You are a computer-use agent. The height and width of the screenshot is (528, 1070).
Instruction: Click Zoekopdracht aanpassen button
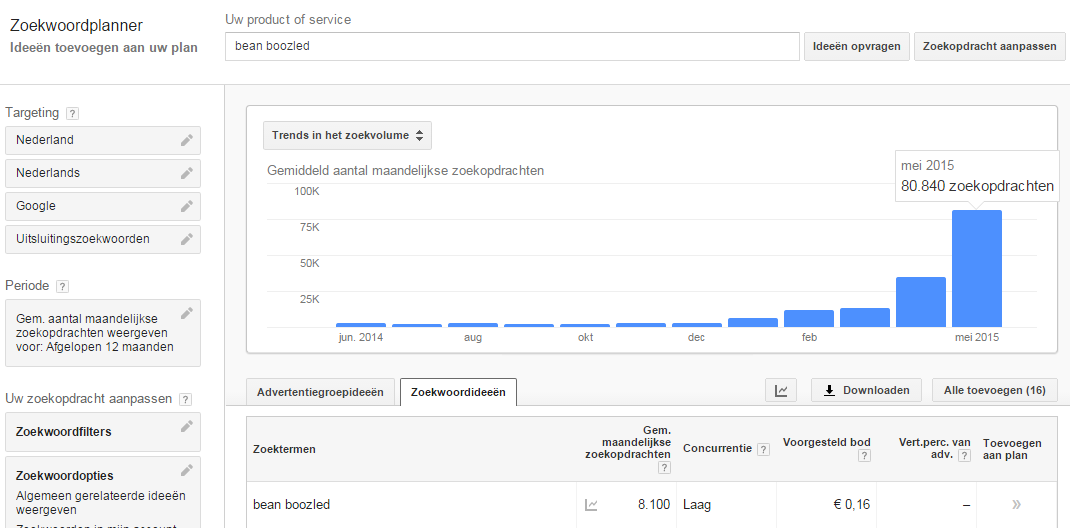(989, 46)
